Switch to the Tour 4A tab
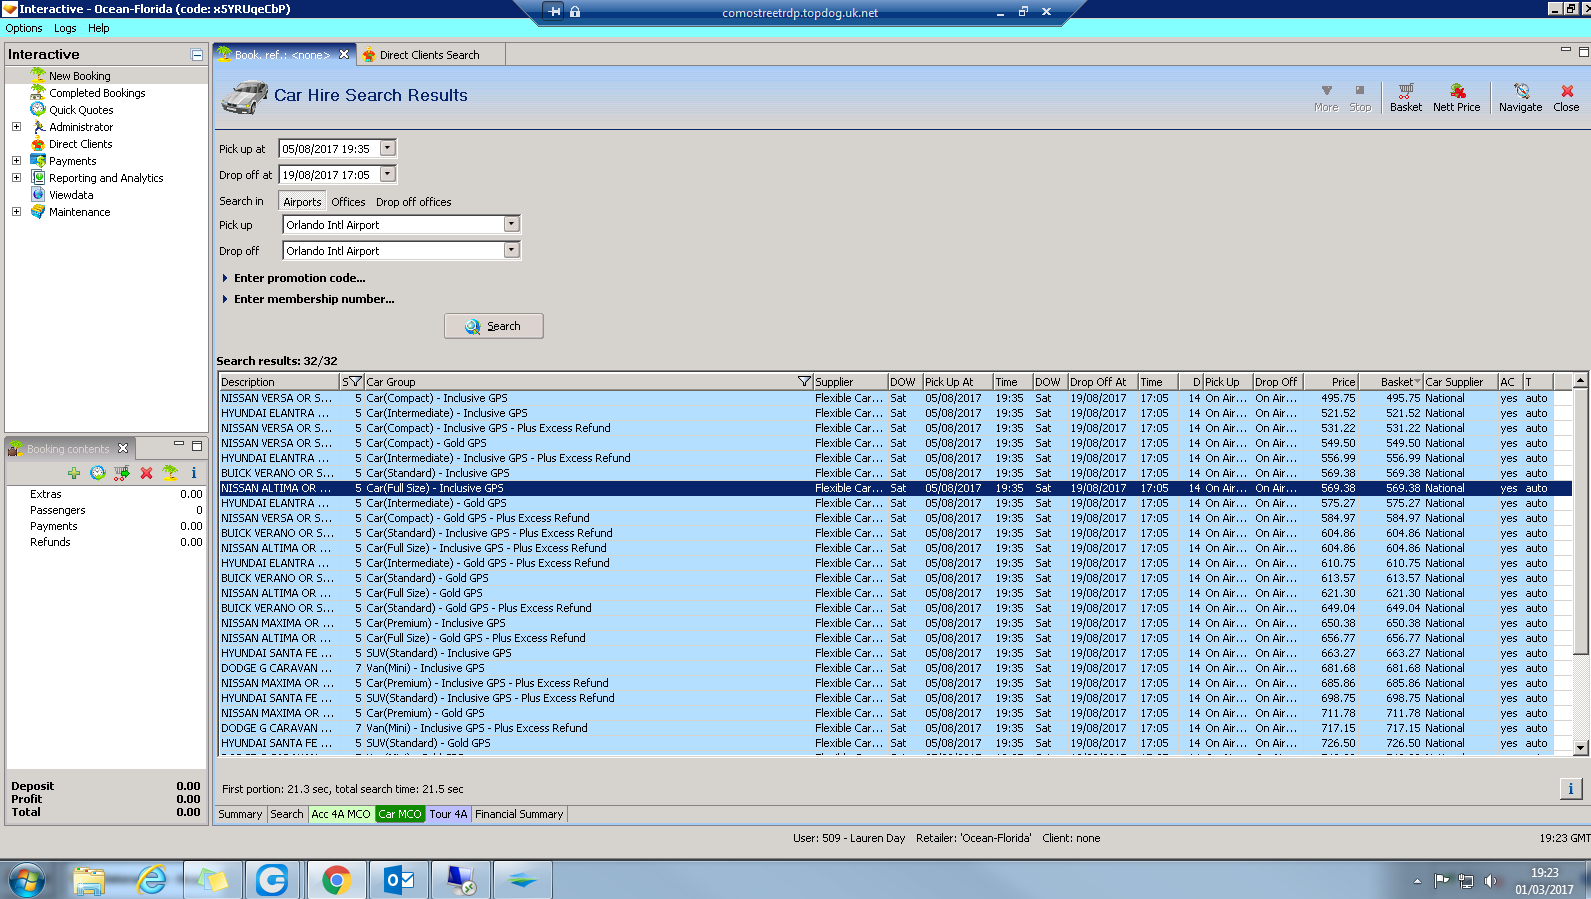This screenshot has height=899, width=1591. click(x=448, y=814)
